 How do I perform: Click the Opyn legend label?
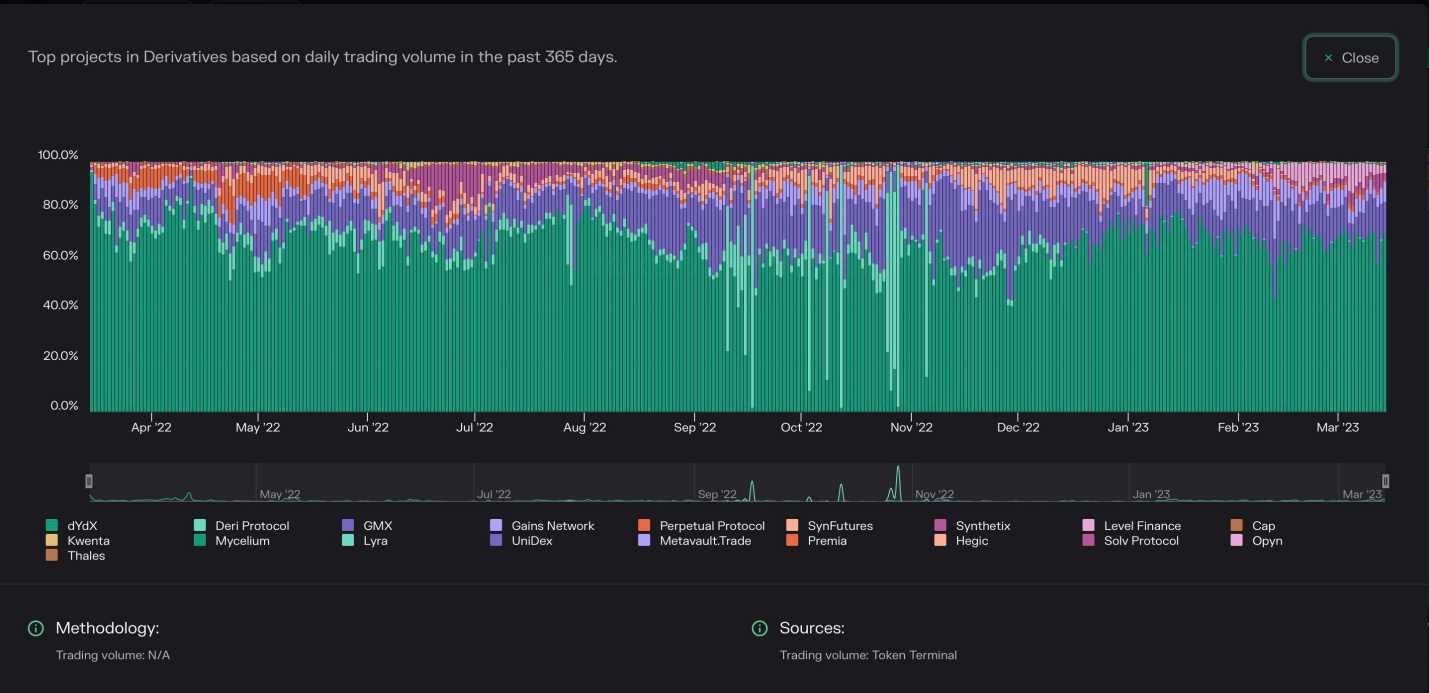pyautogui.click(x=1267, y=541)
